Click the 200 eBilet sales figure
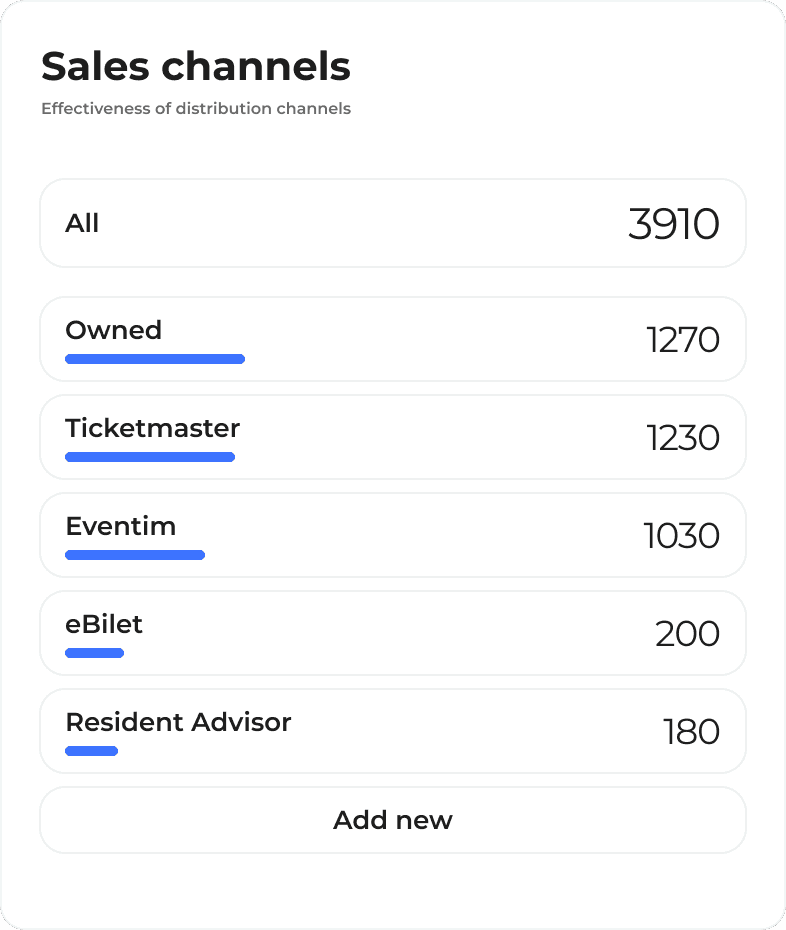This screenshot has width=786, height=930. [x=688, y=633]
